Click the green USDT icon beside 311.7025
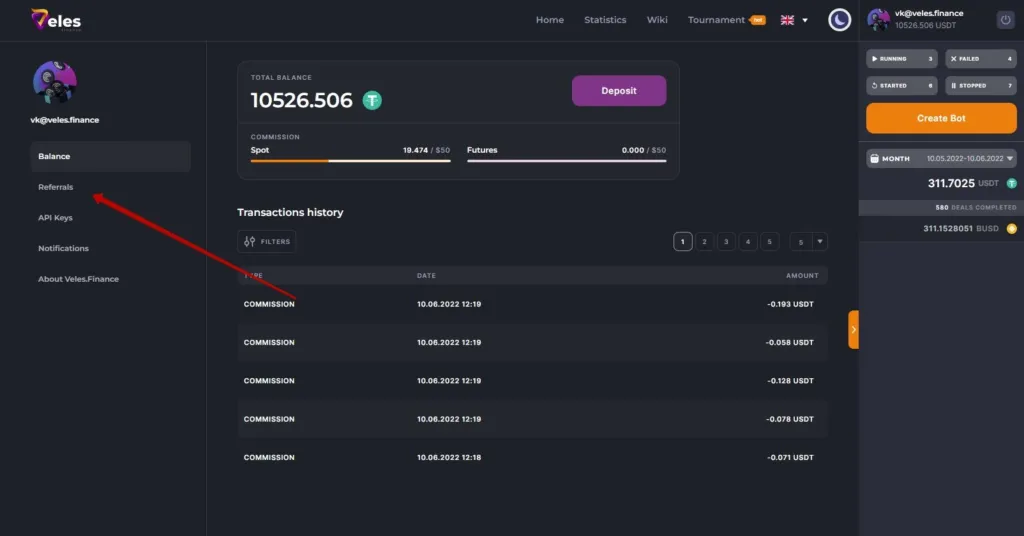 [x=1011, y=184]
